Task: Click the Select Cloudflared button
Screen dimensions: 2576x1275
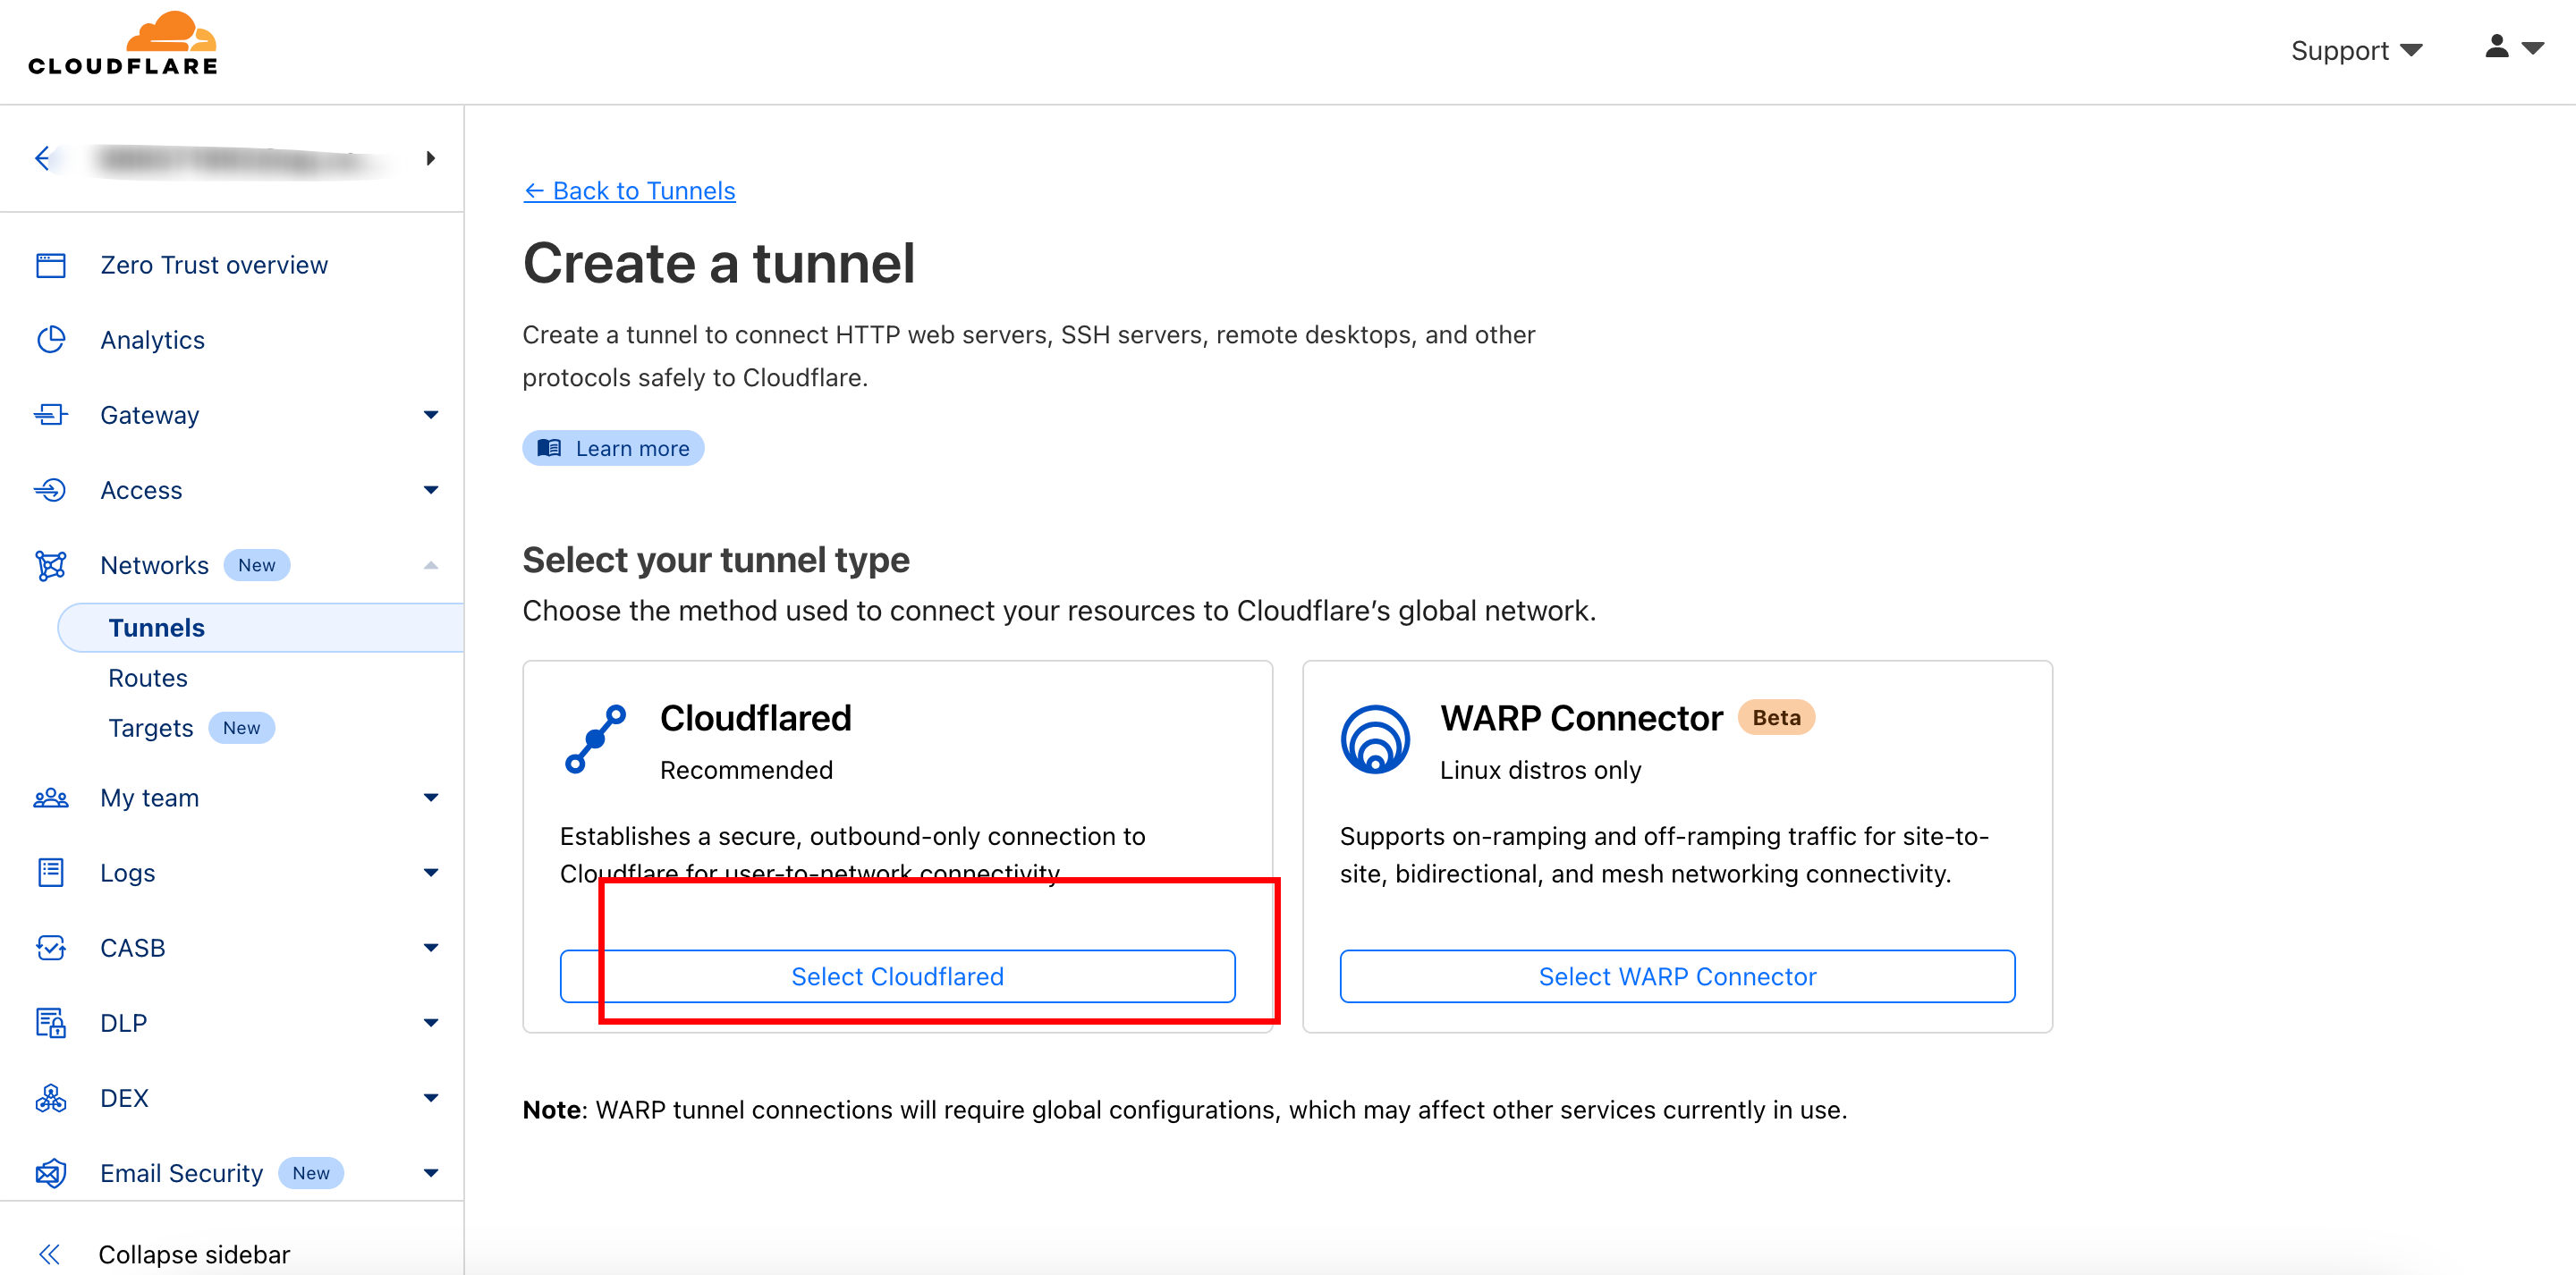Action: [897, 976]
